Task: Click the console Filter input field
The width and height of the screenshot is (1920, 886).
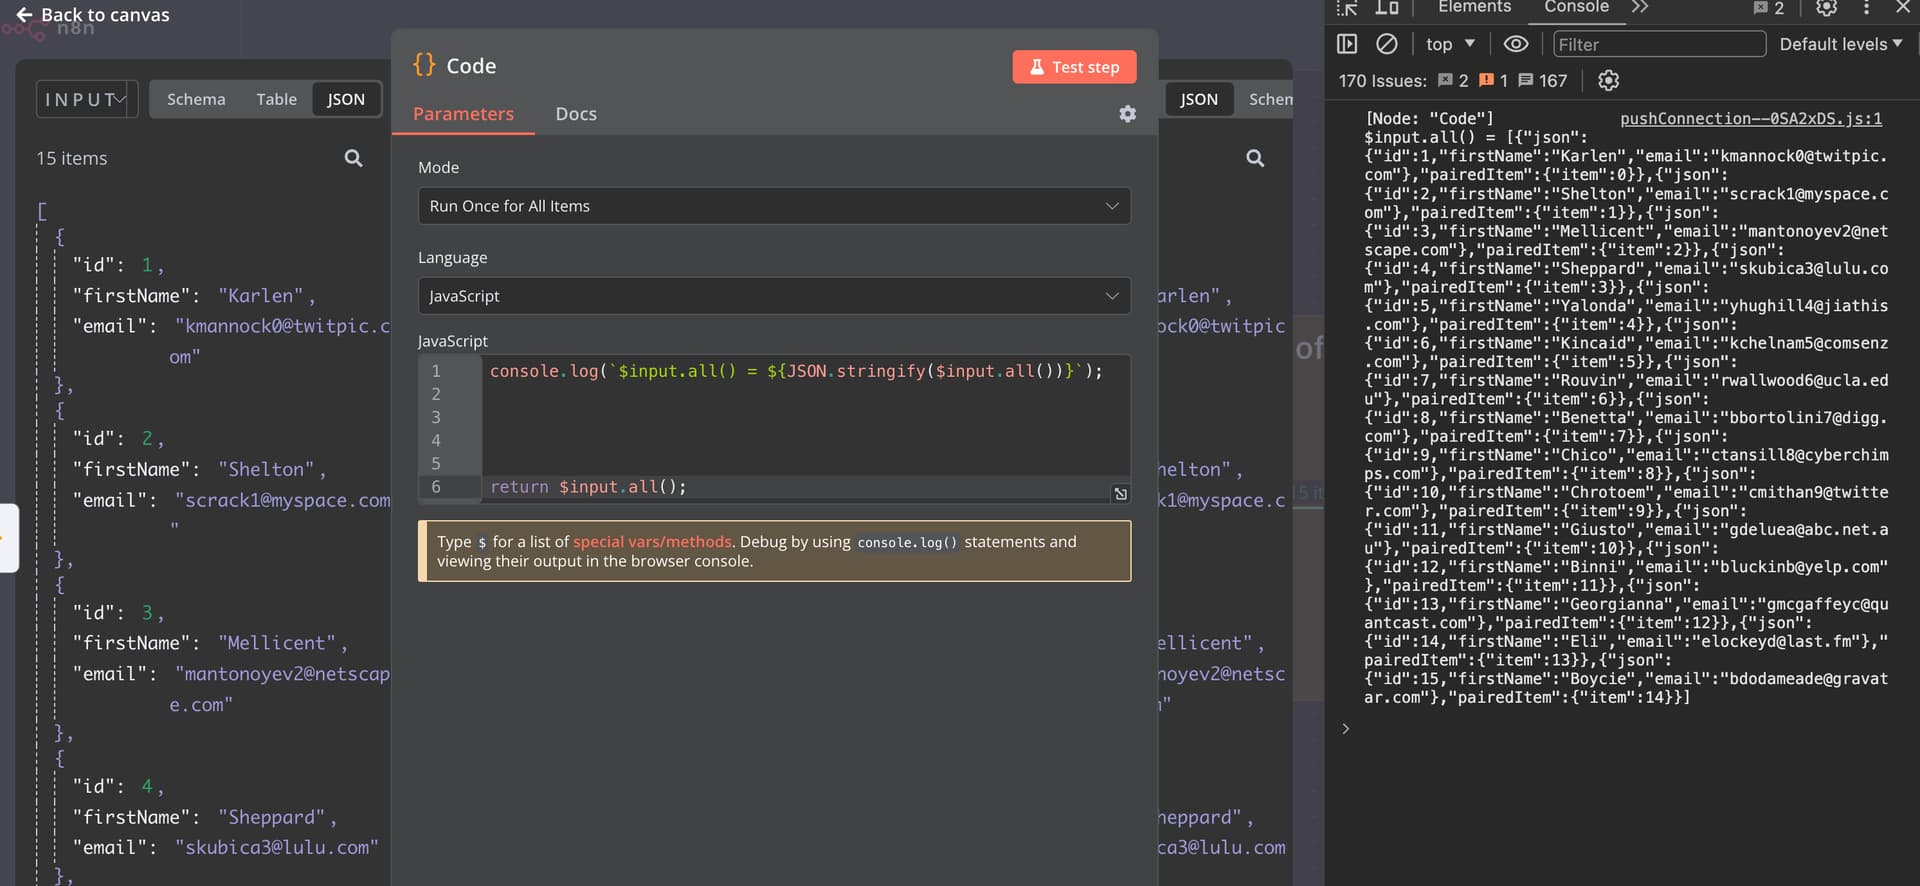Action: (x=1659, y=44)
